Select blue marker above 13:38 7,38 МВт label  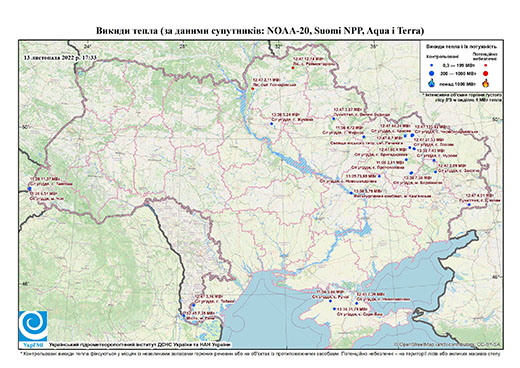click(411, 173)
